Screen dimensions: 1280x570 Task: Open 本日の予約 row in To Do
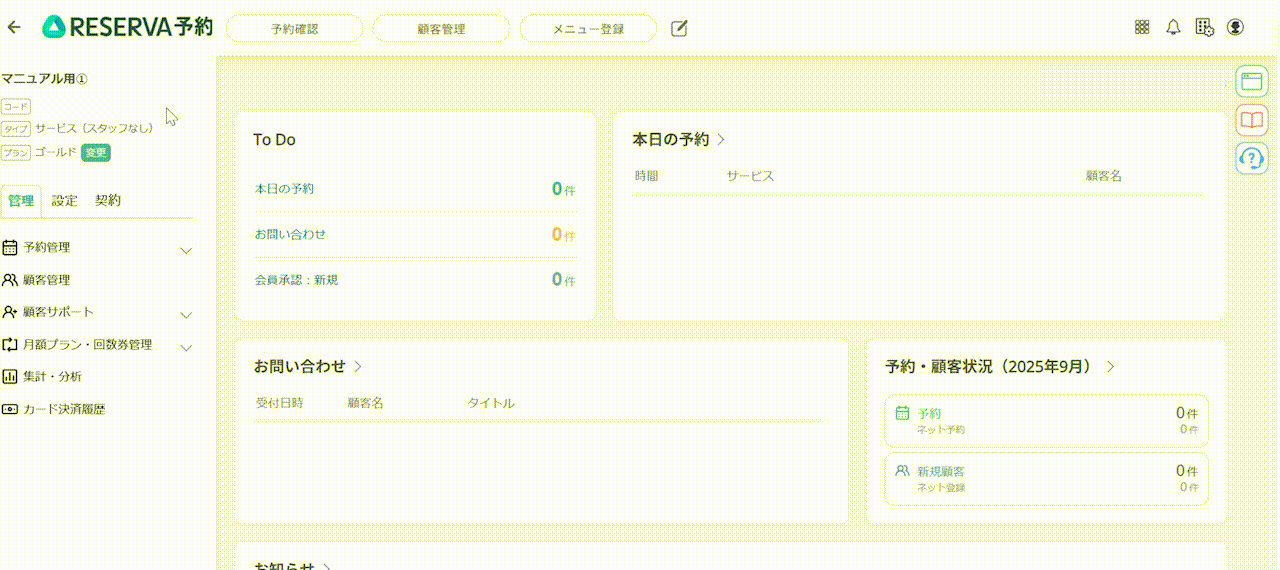click(x=415, y=189)
